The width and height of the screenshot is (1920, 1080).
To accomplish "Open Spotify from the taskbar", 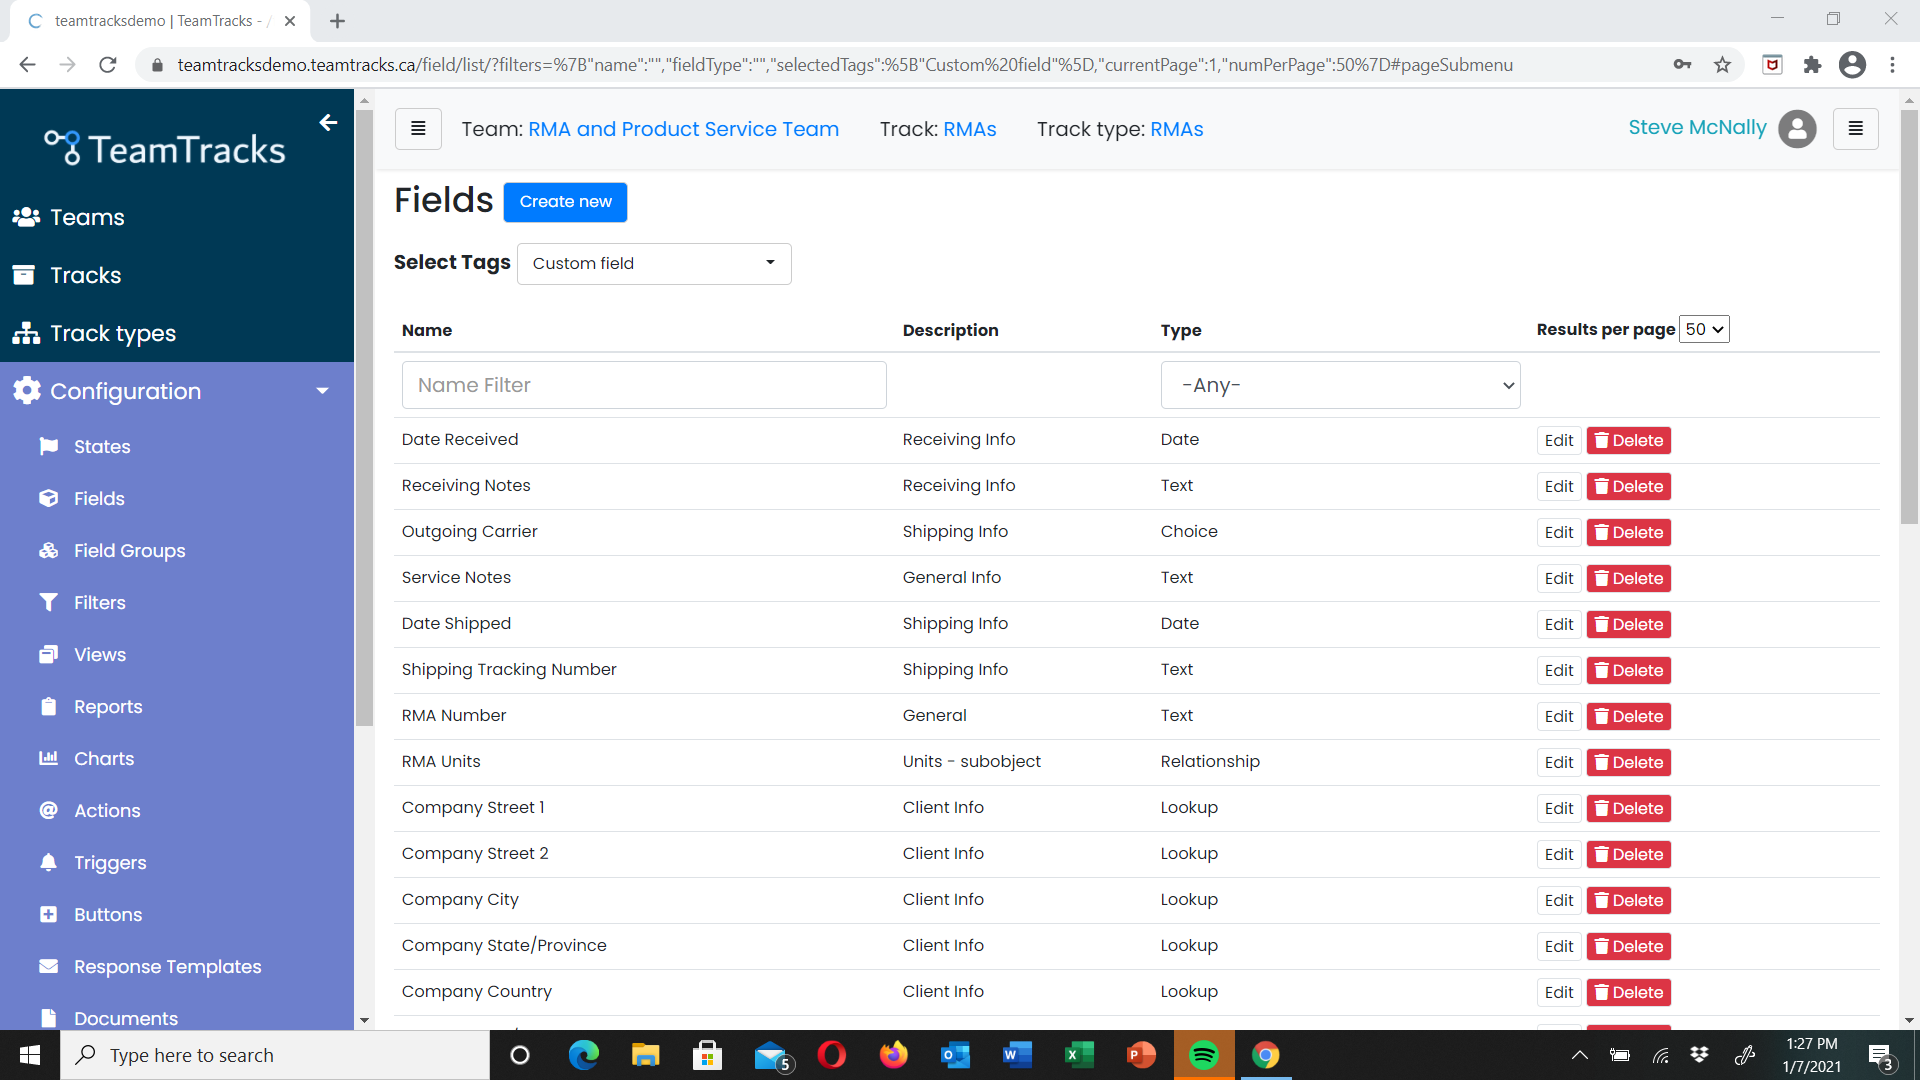I will tap(1204, 1055).
